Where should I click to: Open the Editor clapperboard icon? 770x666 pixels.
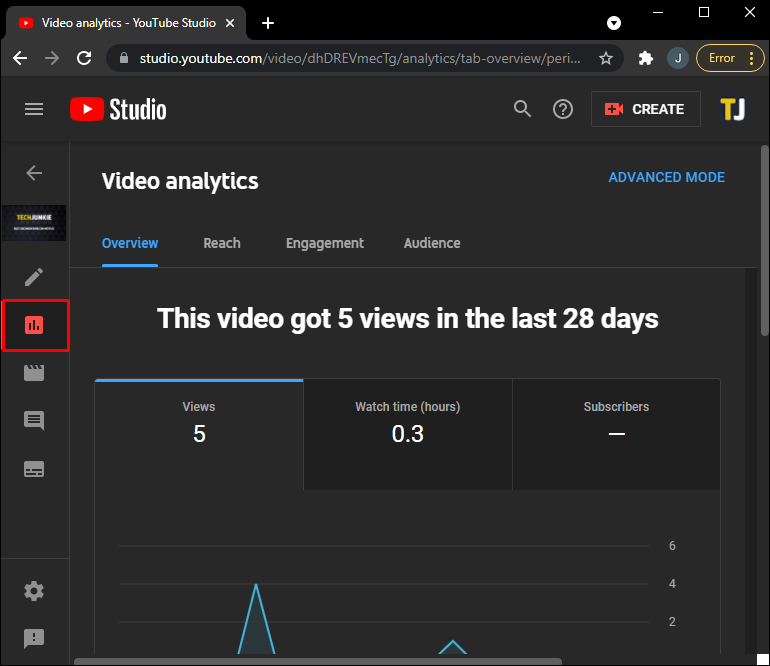click(x=34, y=373)
